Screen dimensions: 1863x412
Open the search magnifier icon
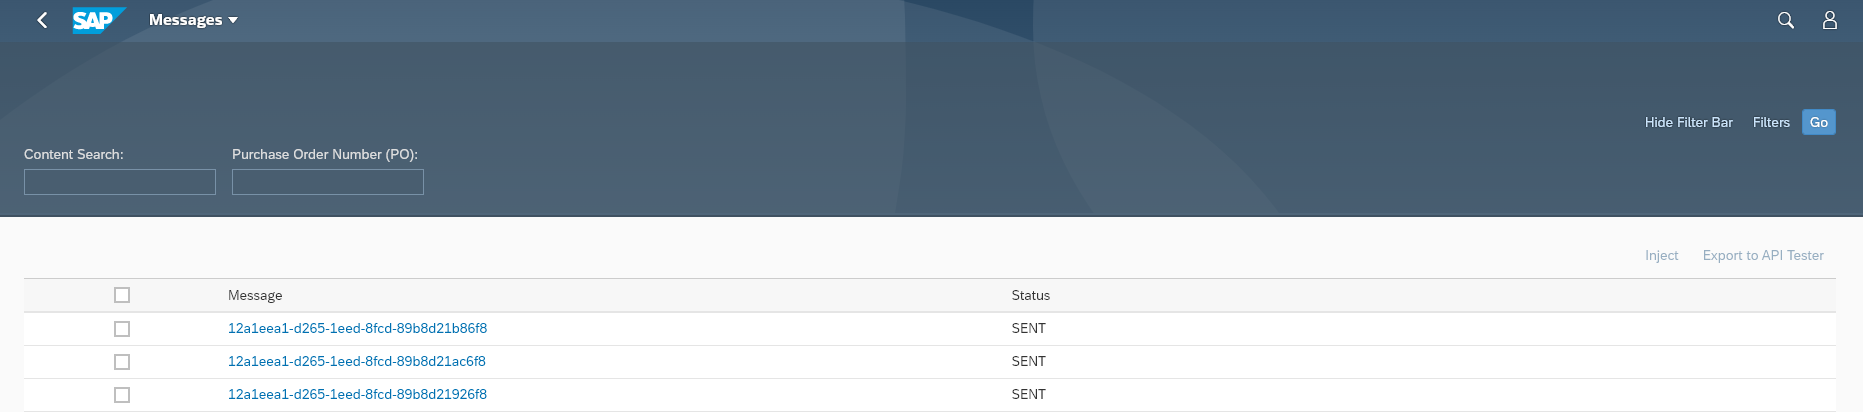pos(1785,20)
